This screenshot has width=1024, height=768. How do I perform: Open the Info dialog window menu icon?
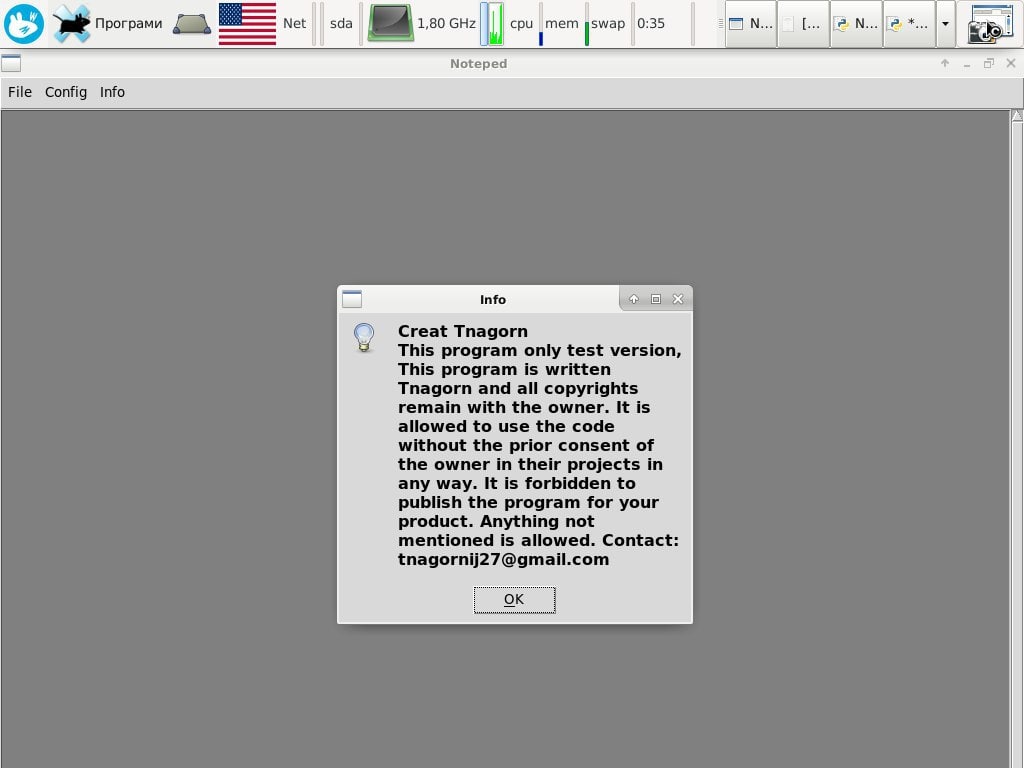coord(352,298)
